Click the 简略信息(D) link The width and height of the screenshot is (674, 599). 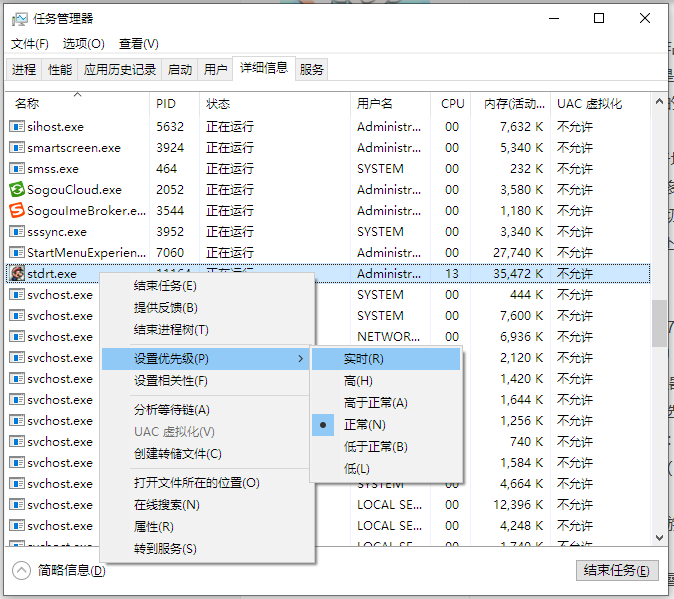coord(72,571)
